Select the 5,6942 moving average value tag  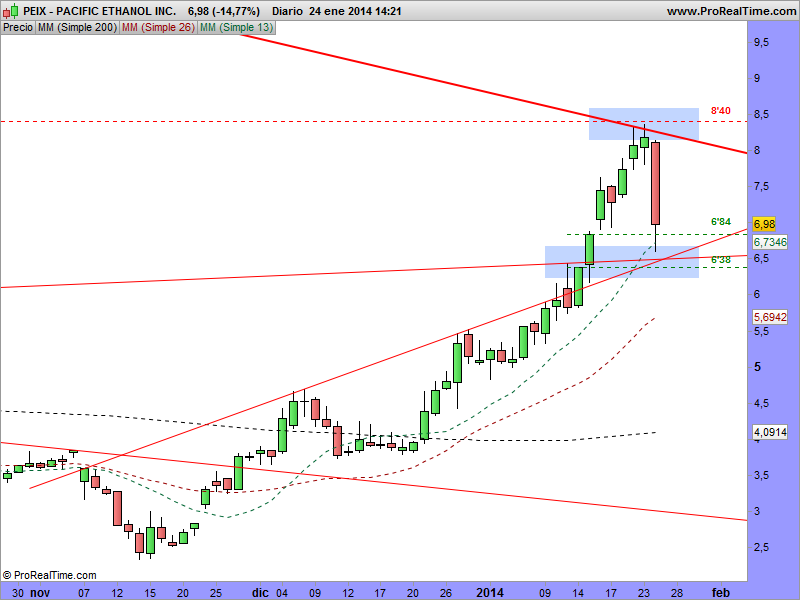click(770, 317)
